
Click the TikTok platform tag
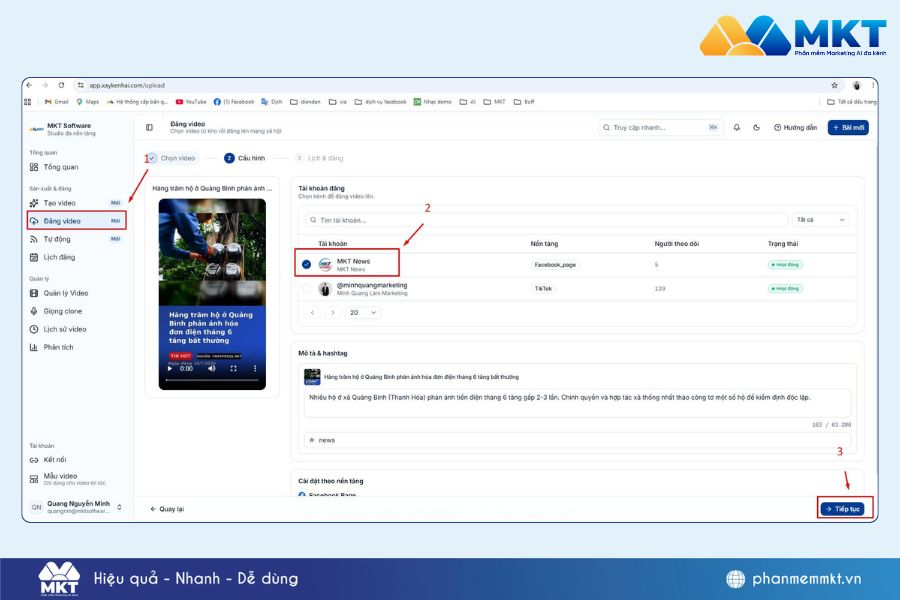(x=543, y=289)
